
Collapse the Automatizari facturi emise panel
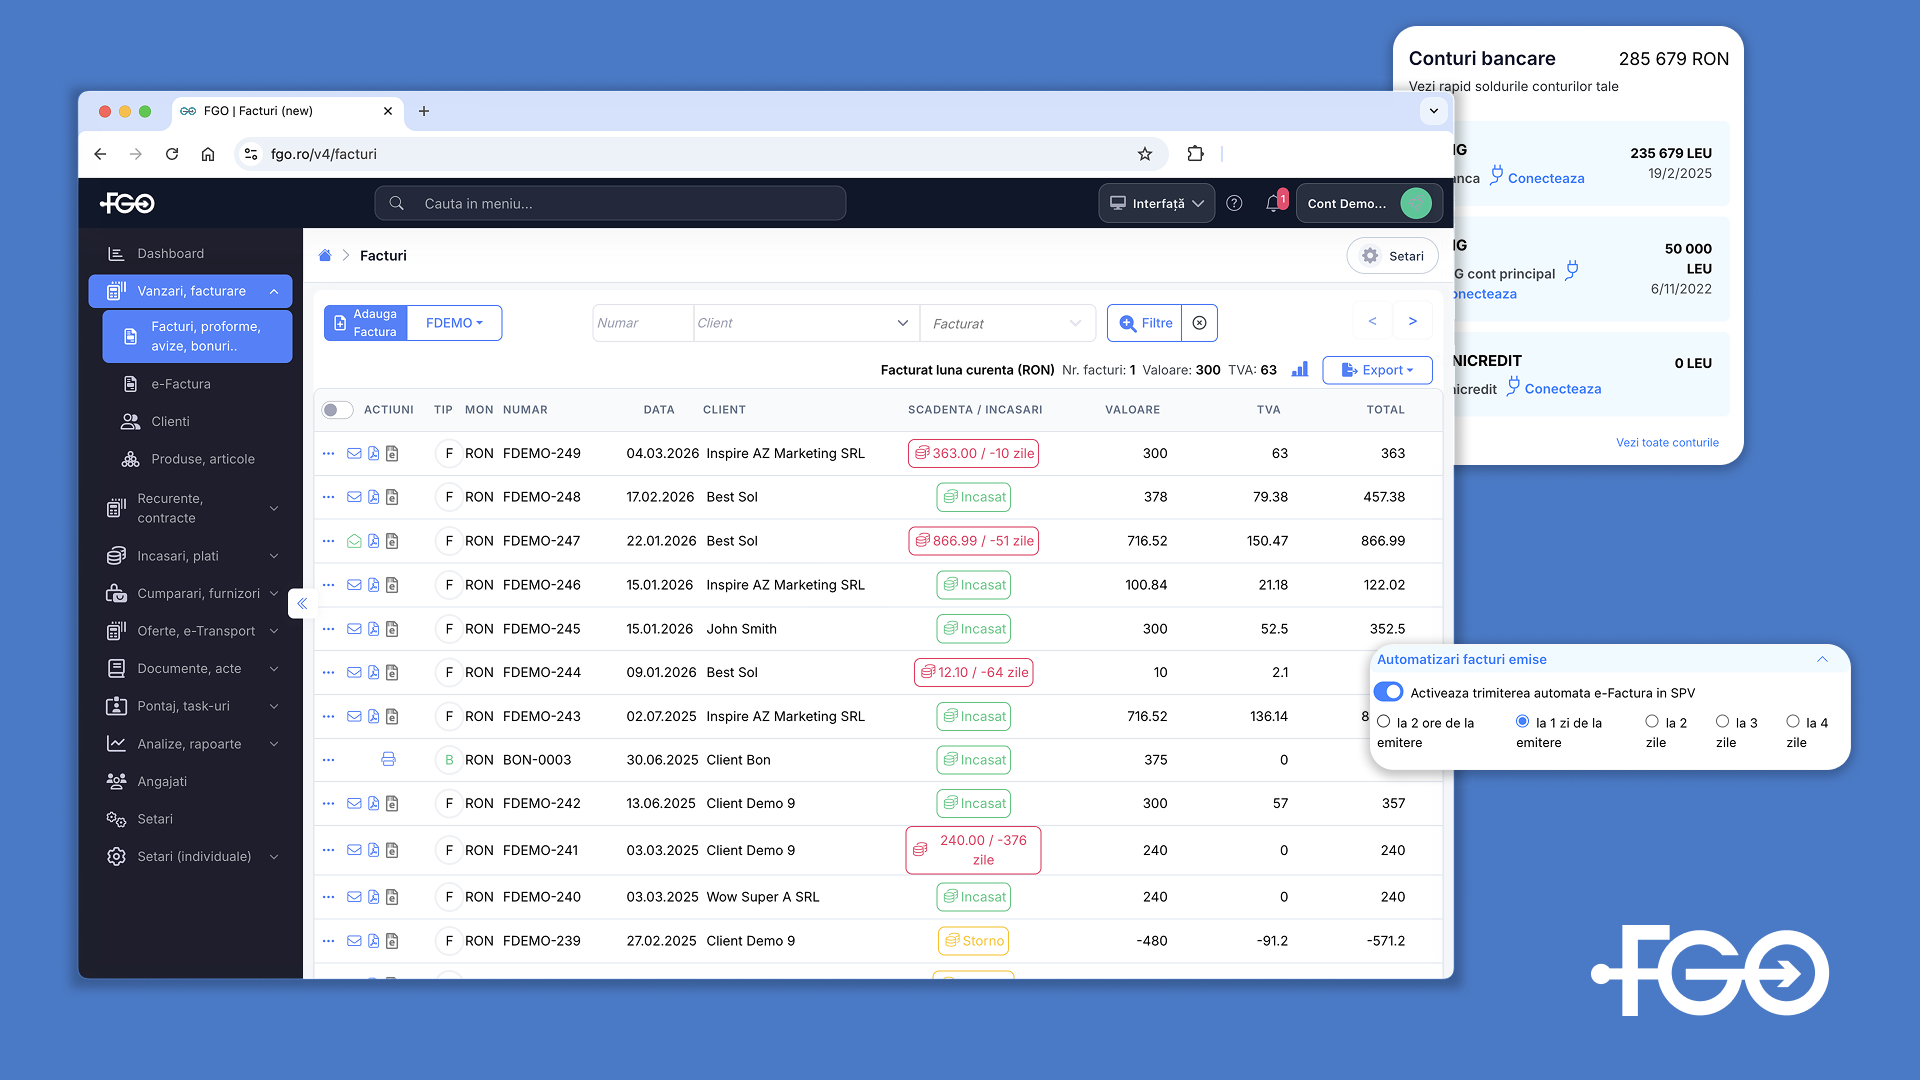(x=1822, y=659)
